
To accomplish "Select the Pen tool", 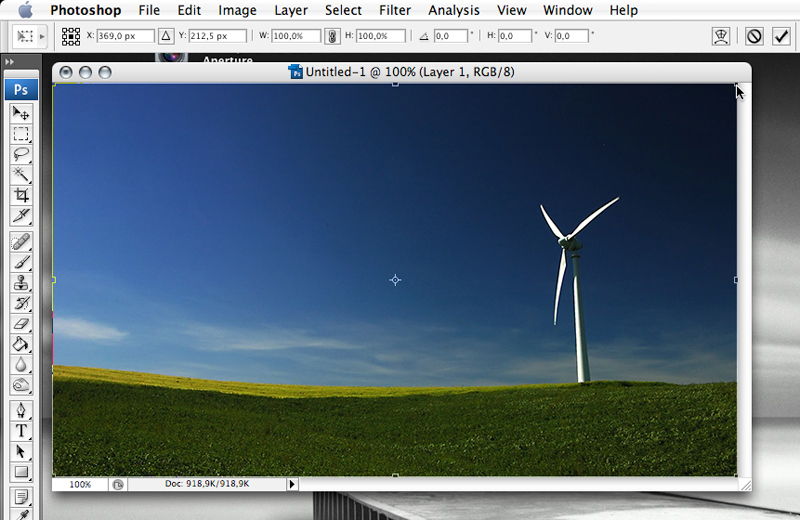I will click(x=21, y=410).
